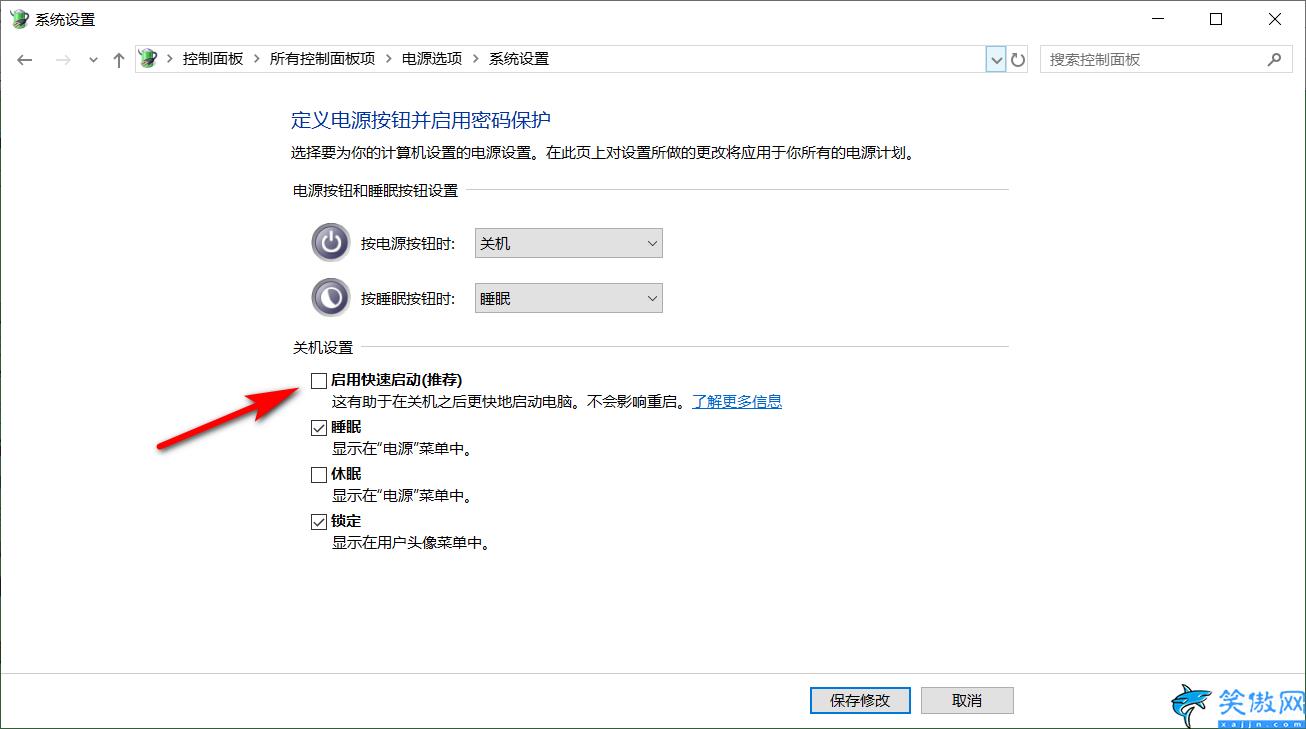Click the 按电源按钮时 label
The width and height of the screenshot is (1306, 729).
click(x=408, y=243)
